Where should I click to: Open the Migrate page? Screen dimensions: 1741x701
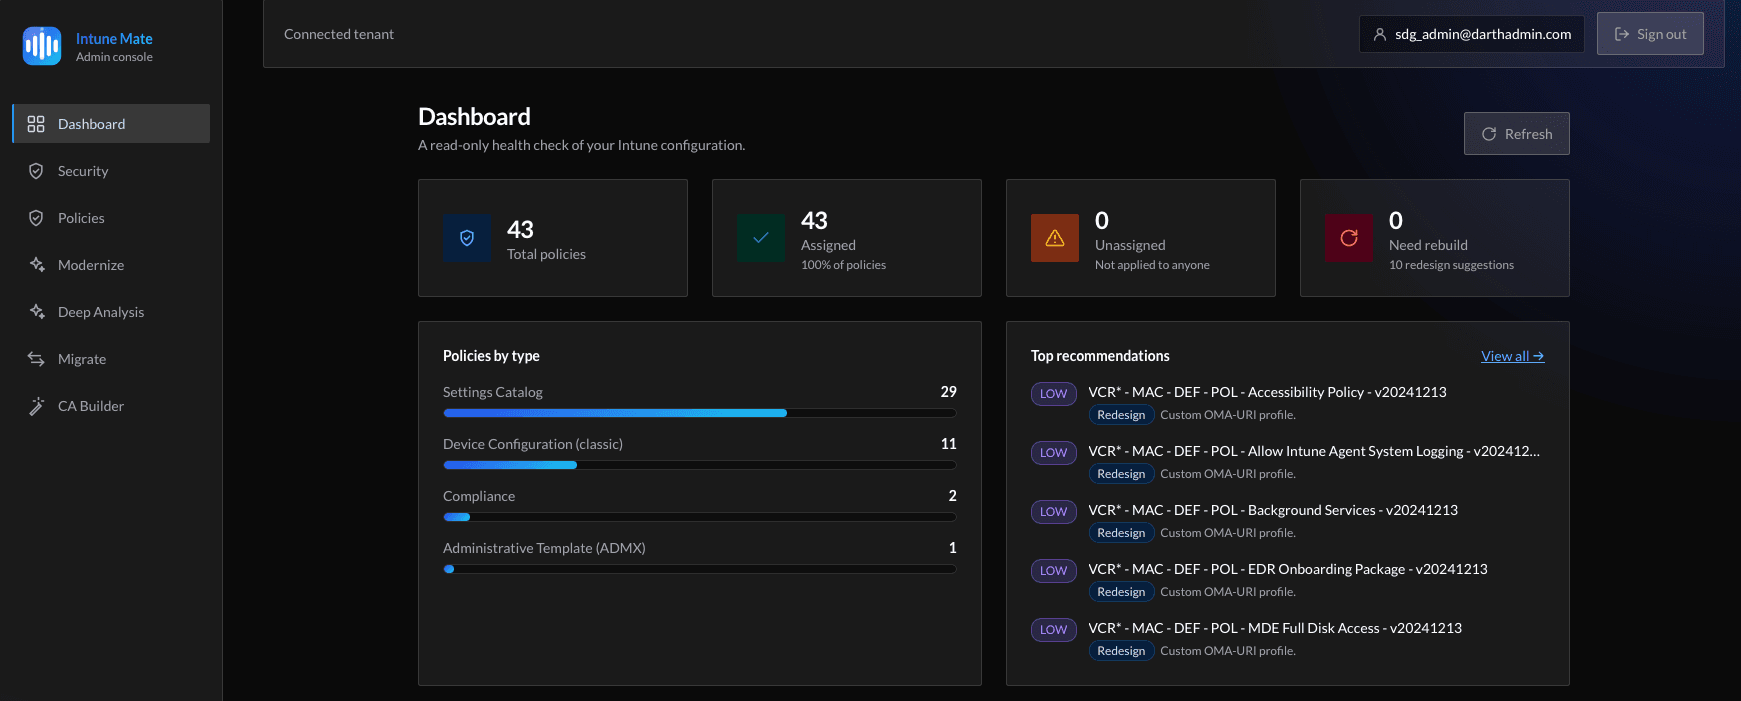click(x=111, y=359)
